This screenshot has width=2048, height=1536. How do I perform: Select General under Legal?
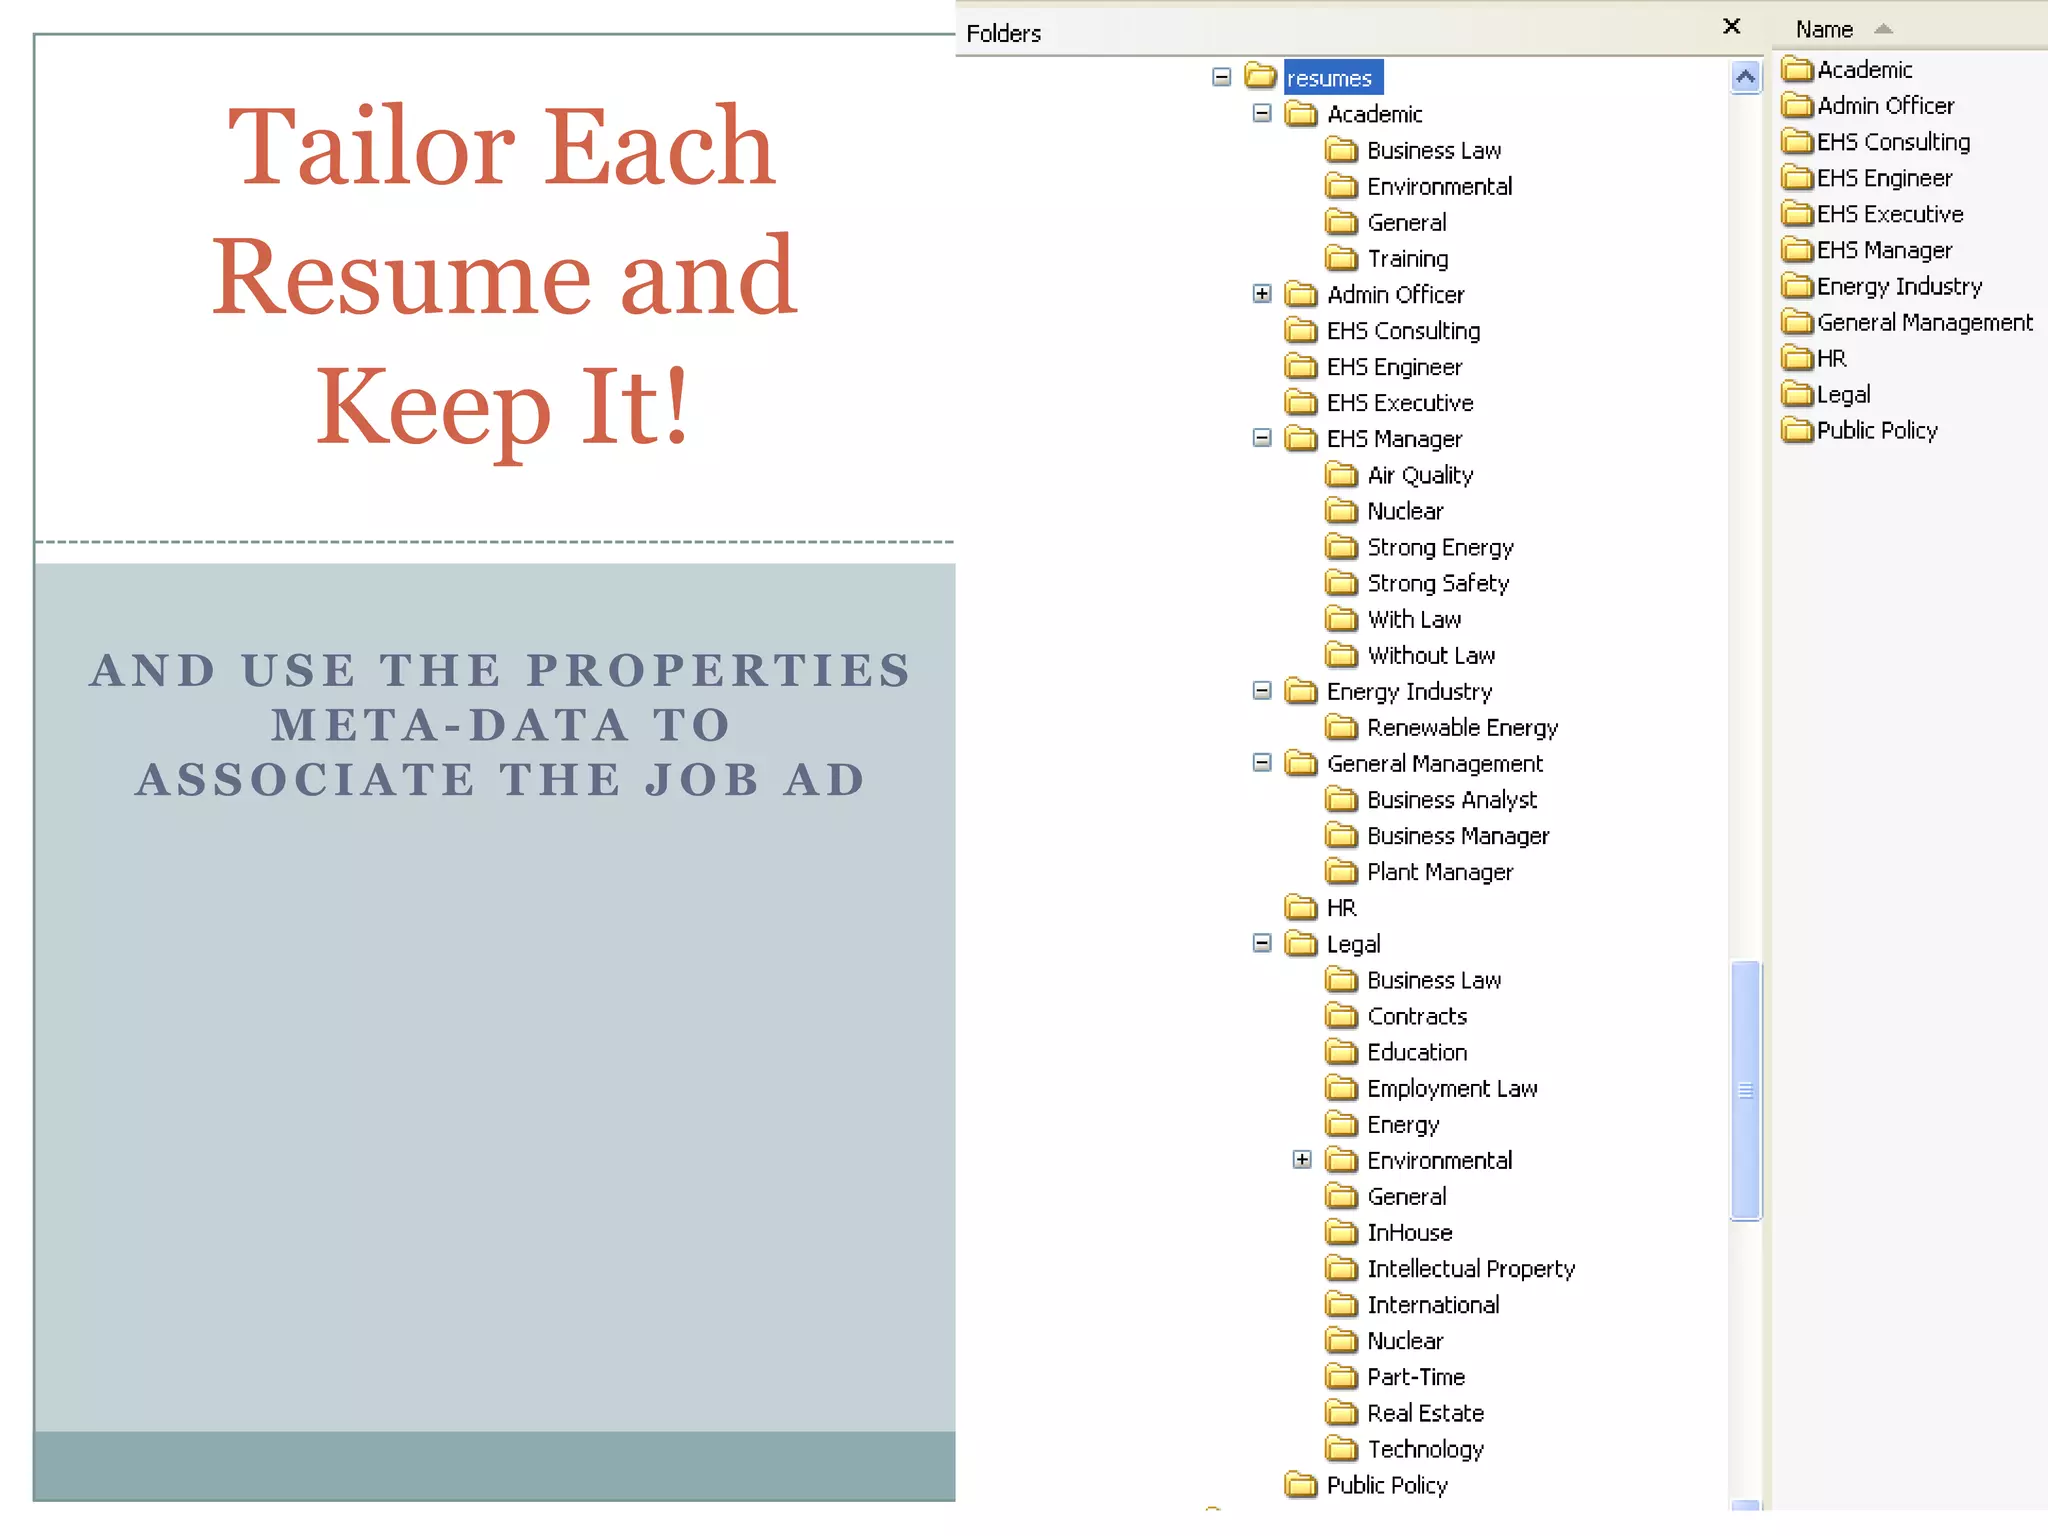point(1406,1196)
